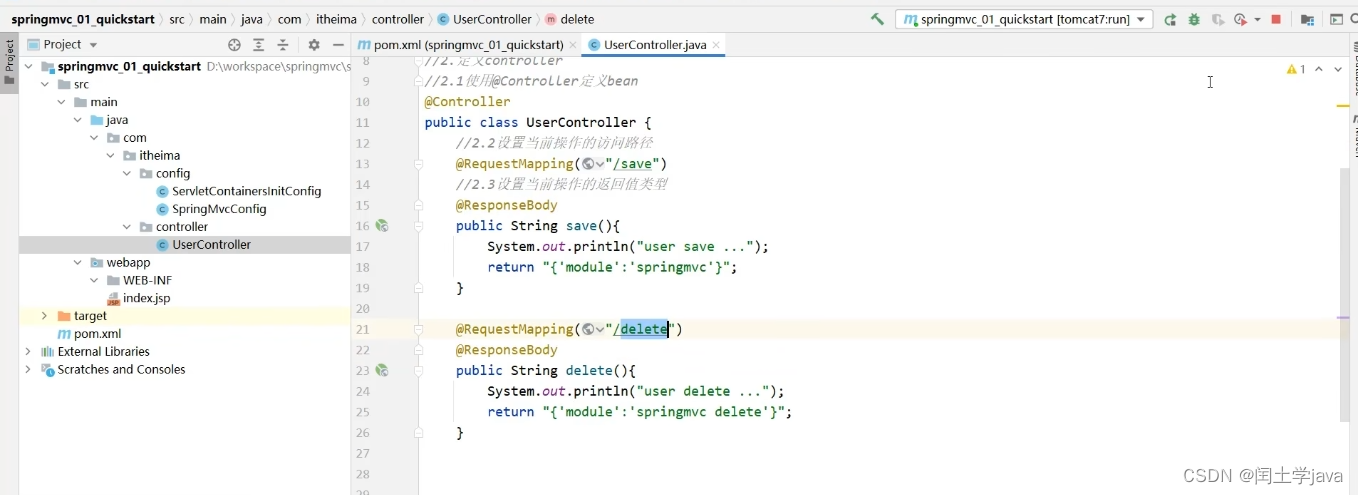
Task: Click the @ResponseBody annotation on line 15
Action: point(506,205)
